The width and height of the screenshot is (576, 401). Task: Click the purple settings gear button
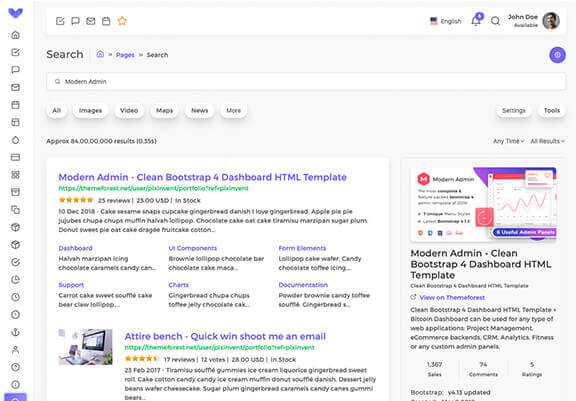tap(557, 55)
